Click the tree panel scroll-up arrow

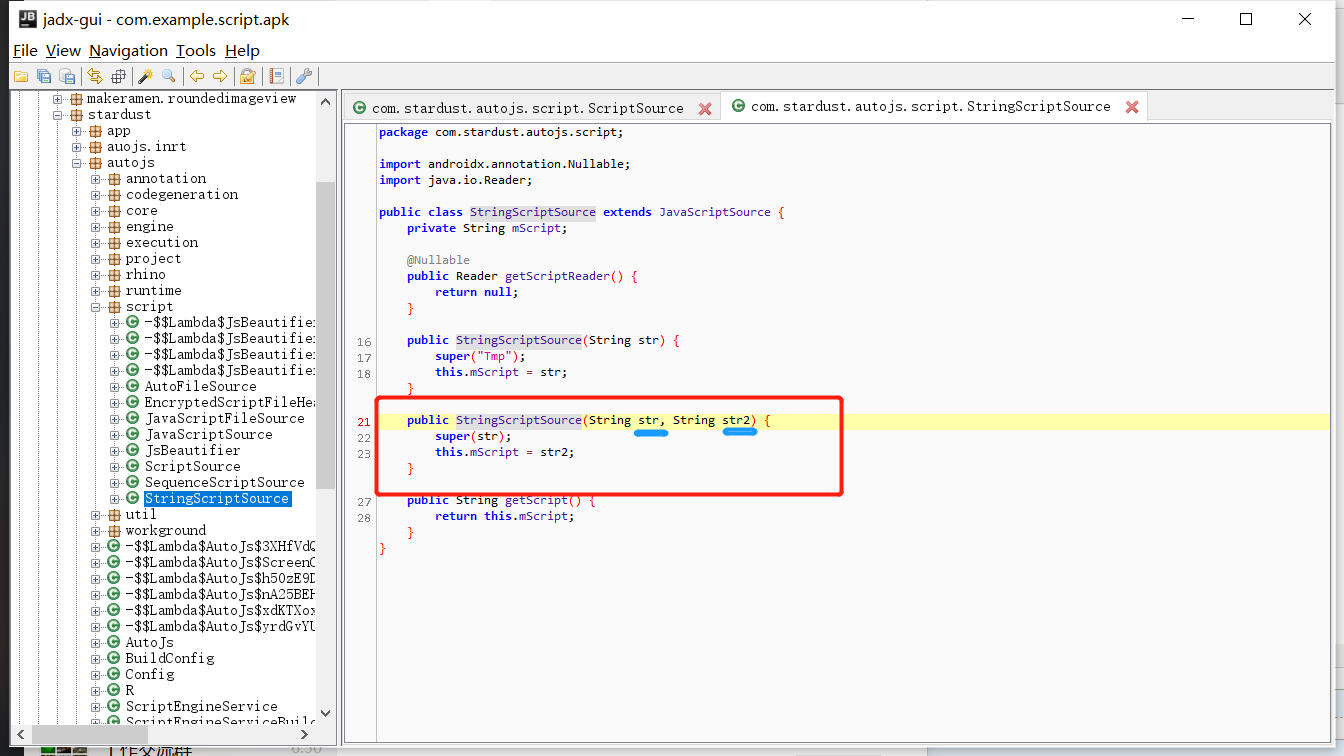[325, 101]
